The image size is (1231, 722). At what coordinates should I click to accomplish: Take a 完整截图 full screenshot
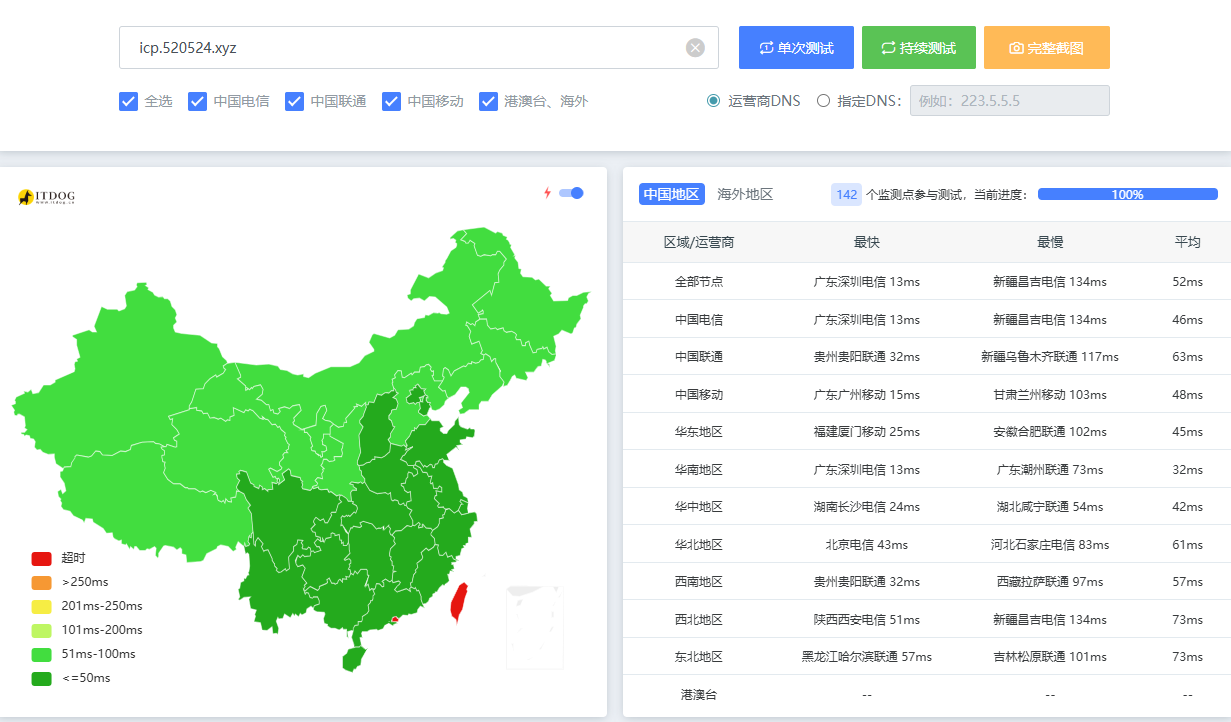coord(1046,48)
